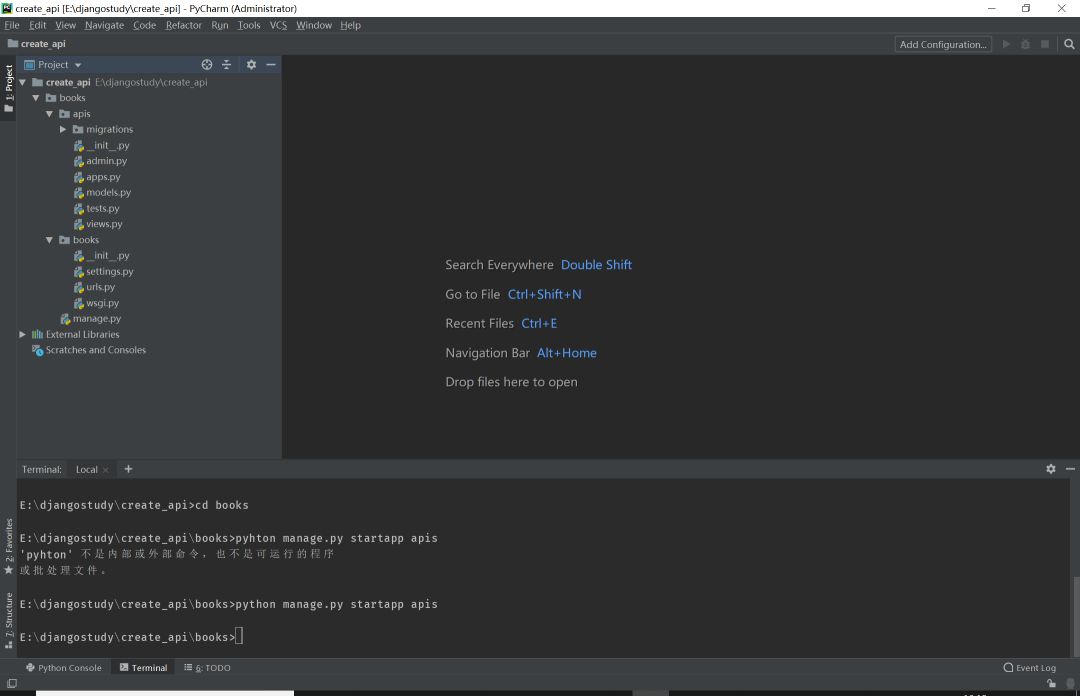Image resolution: width=1080 pixels, height=696 pixels.
Task: Open inner books __init__.py file
Action: [101, 256]
